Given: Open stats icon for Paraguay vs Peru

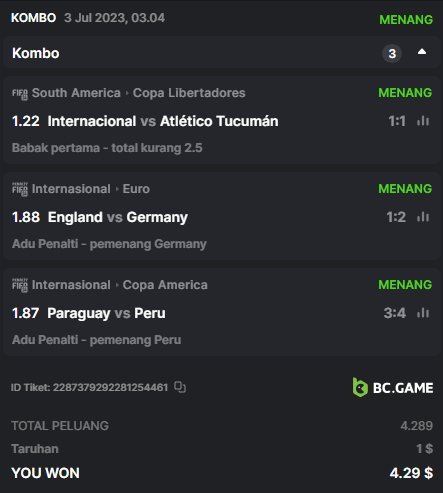Looking at the screenshot, I should coord(423,313).
